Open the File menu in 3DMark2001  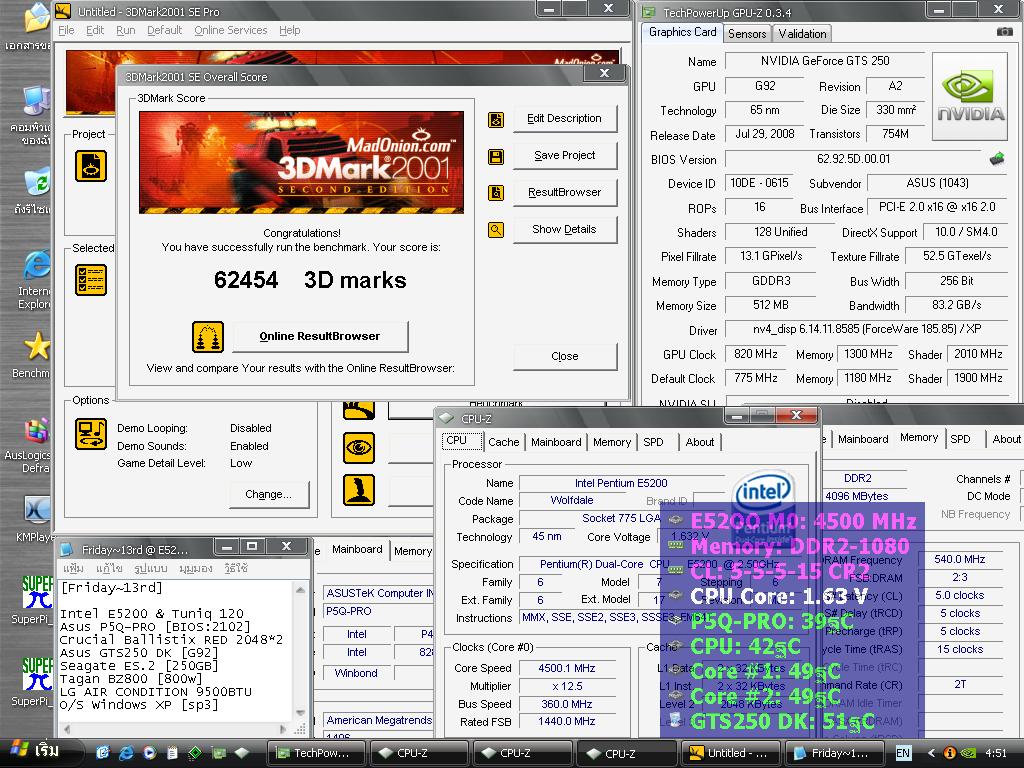[x=66, y=30]
